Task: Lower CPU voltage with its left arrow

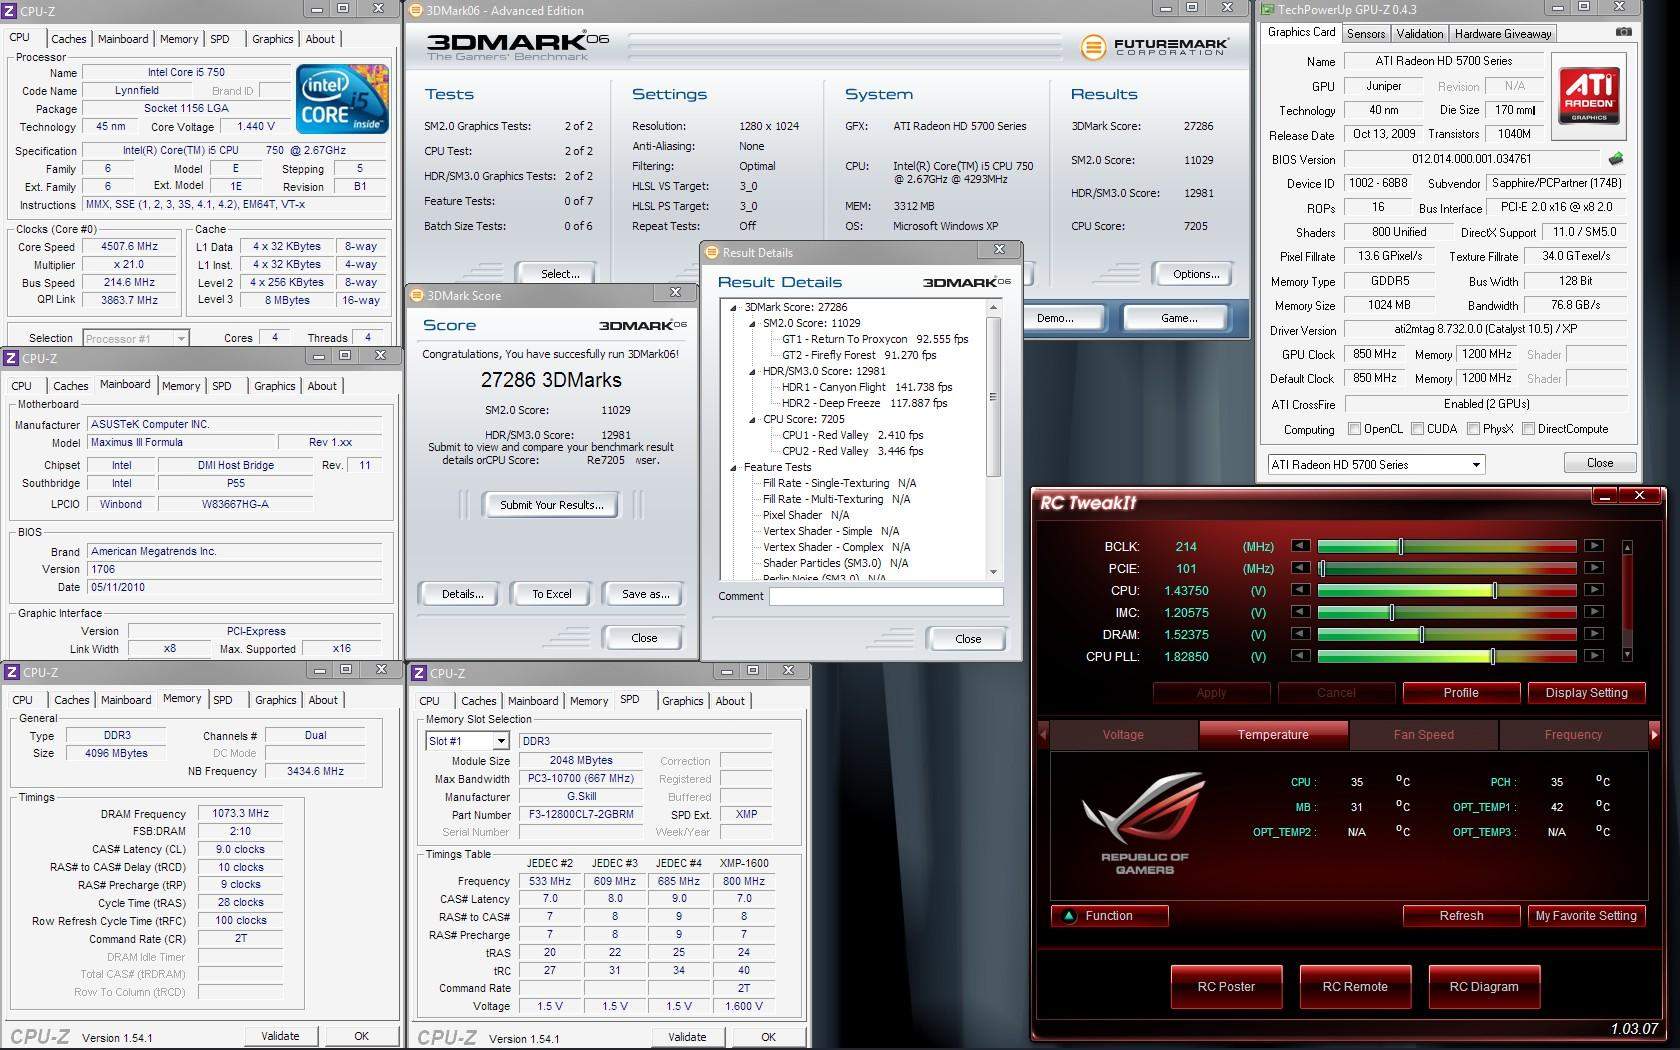Action: [1300, 590]
